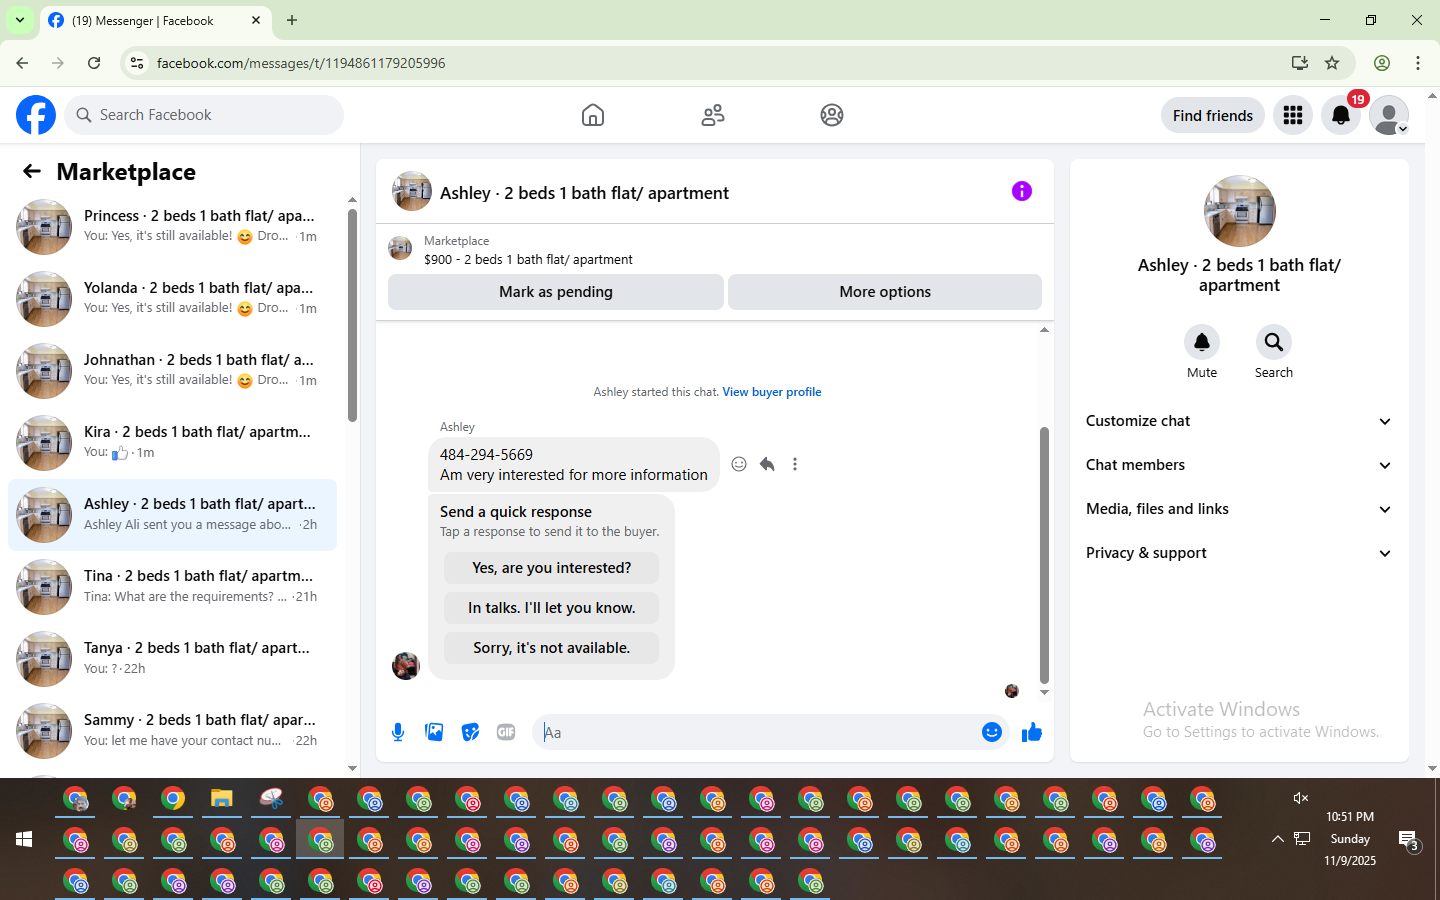This screenshot has height=900, width=1440.
Task: Expand Media, files and links section
Action: (1240, 509)
